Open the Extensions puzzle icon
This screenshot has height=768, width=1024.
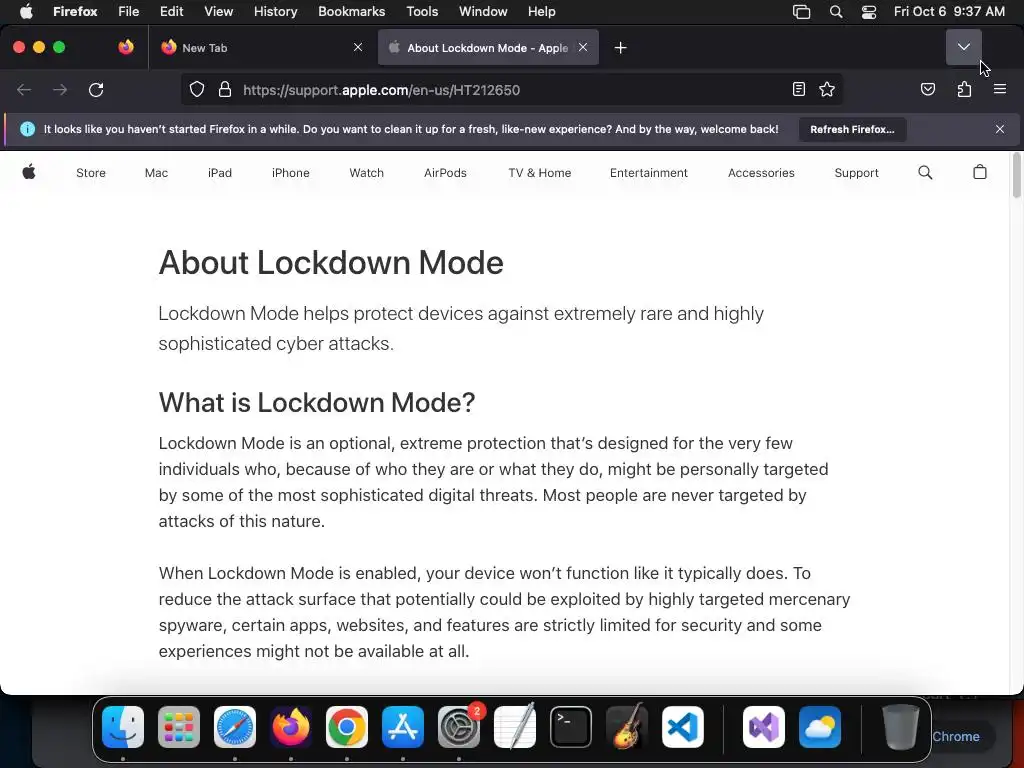[x=964, y=89]
